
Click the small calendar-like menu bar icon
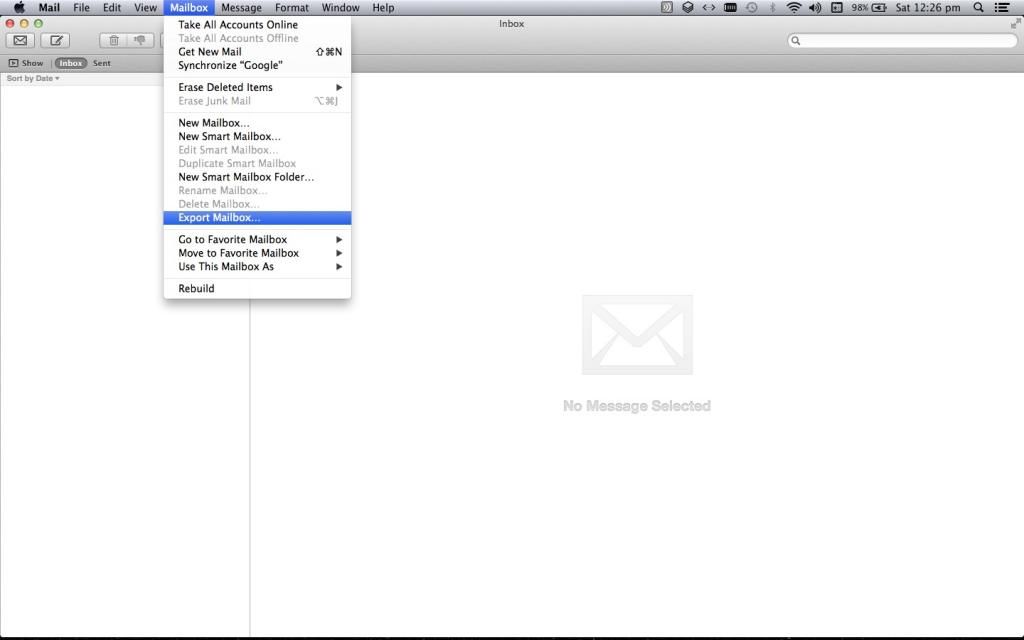point(837,8)
